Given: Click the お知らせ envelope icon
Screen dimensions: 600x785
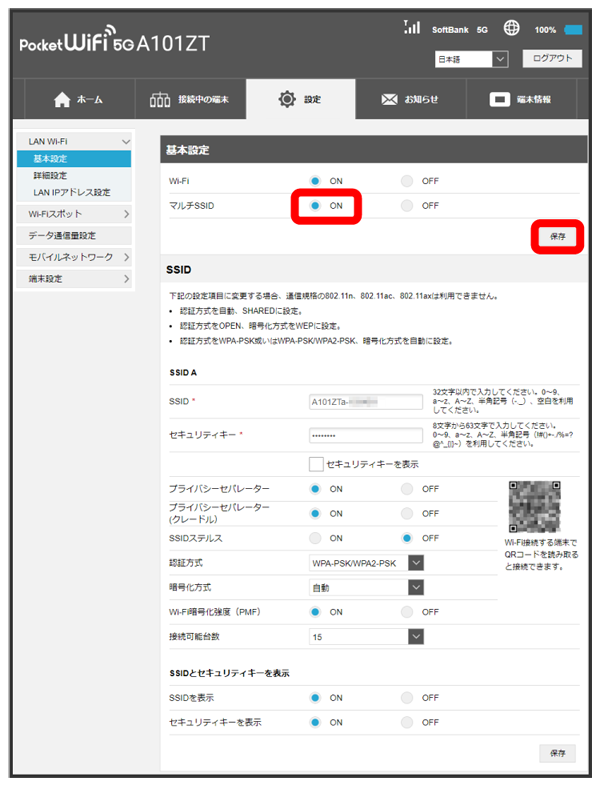Looking at the screenshot, I should point(390,100).
